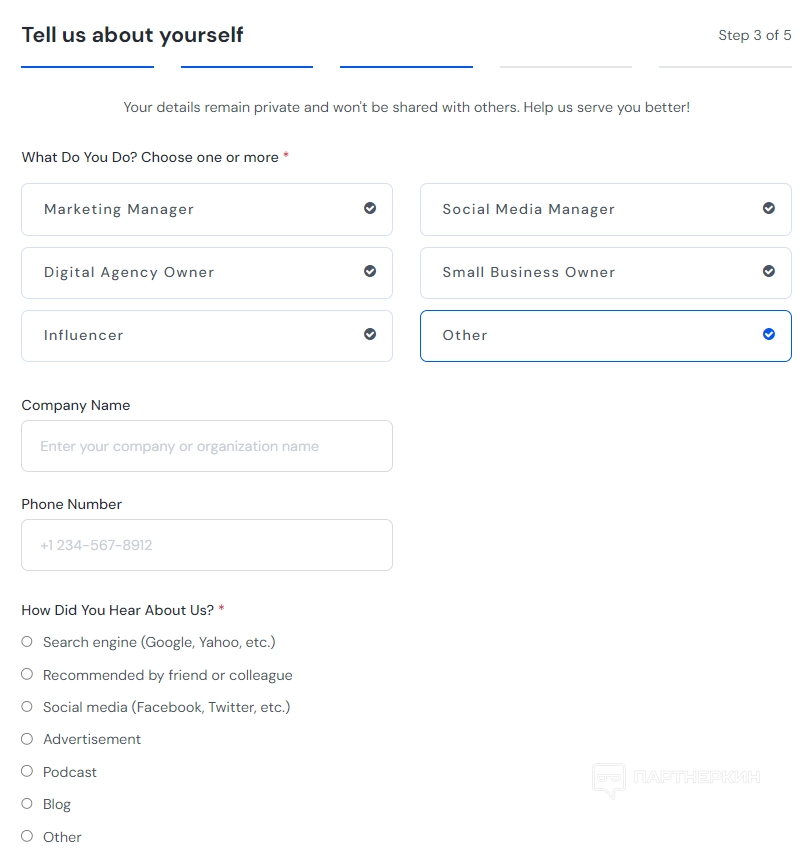Choose Blog as referral source
The image size is (811, 851).
[27, 804]
